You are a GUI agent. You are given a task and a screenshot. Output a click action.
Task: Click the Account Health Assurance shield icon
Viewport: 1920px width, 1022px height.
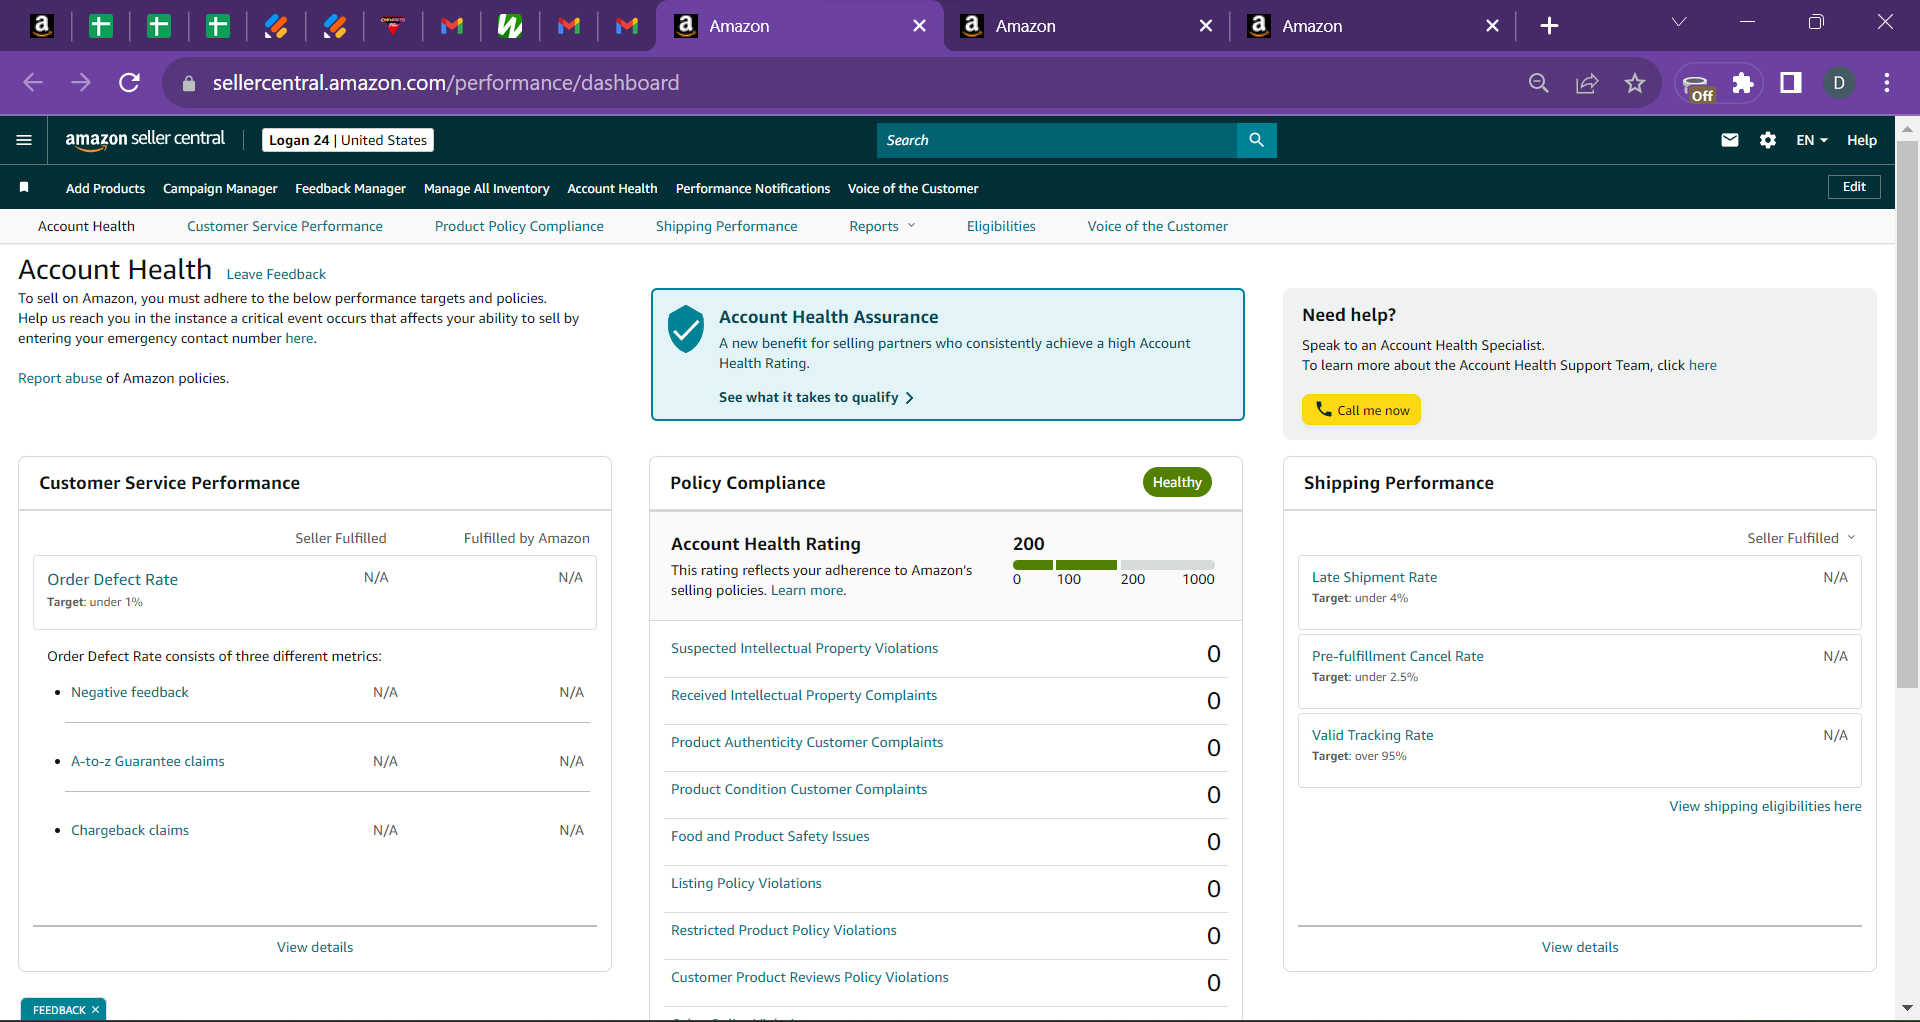pyautogui.click(x=686, y=329)
